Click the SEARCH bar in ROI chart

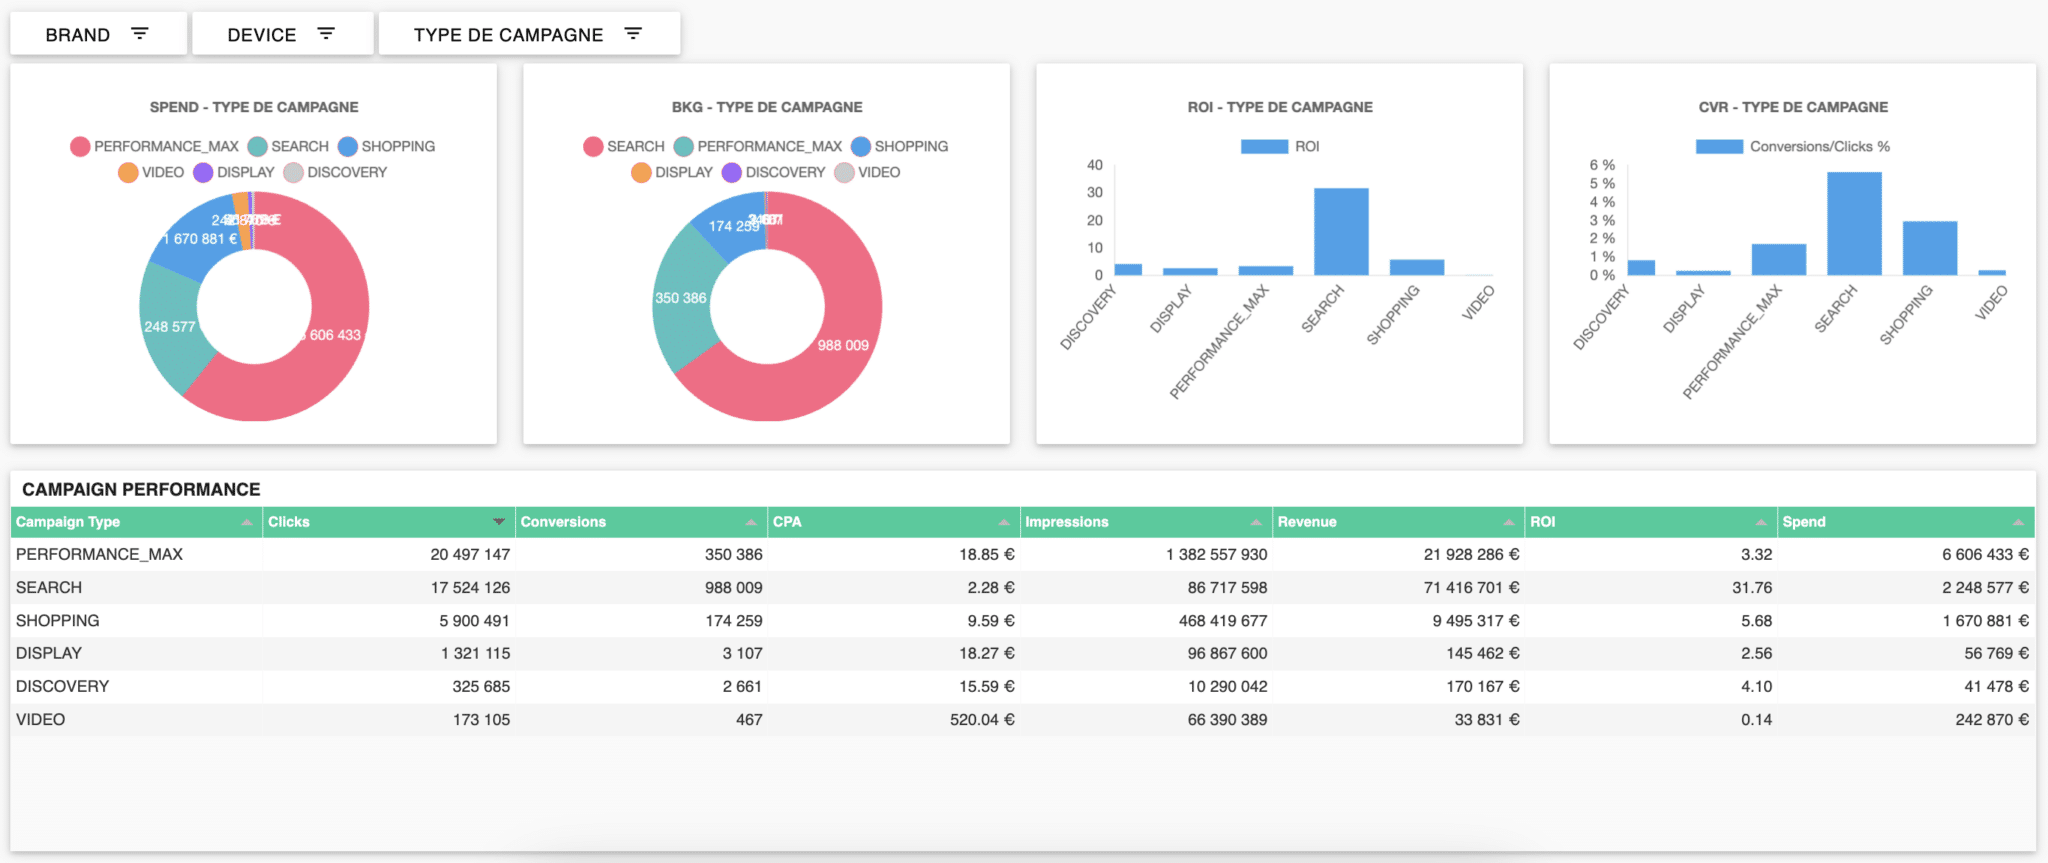(1341, 231)
